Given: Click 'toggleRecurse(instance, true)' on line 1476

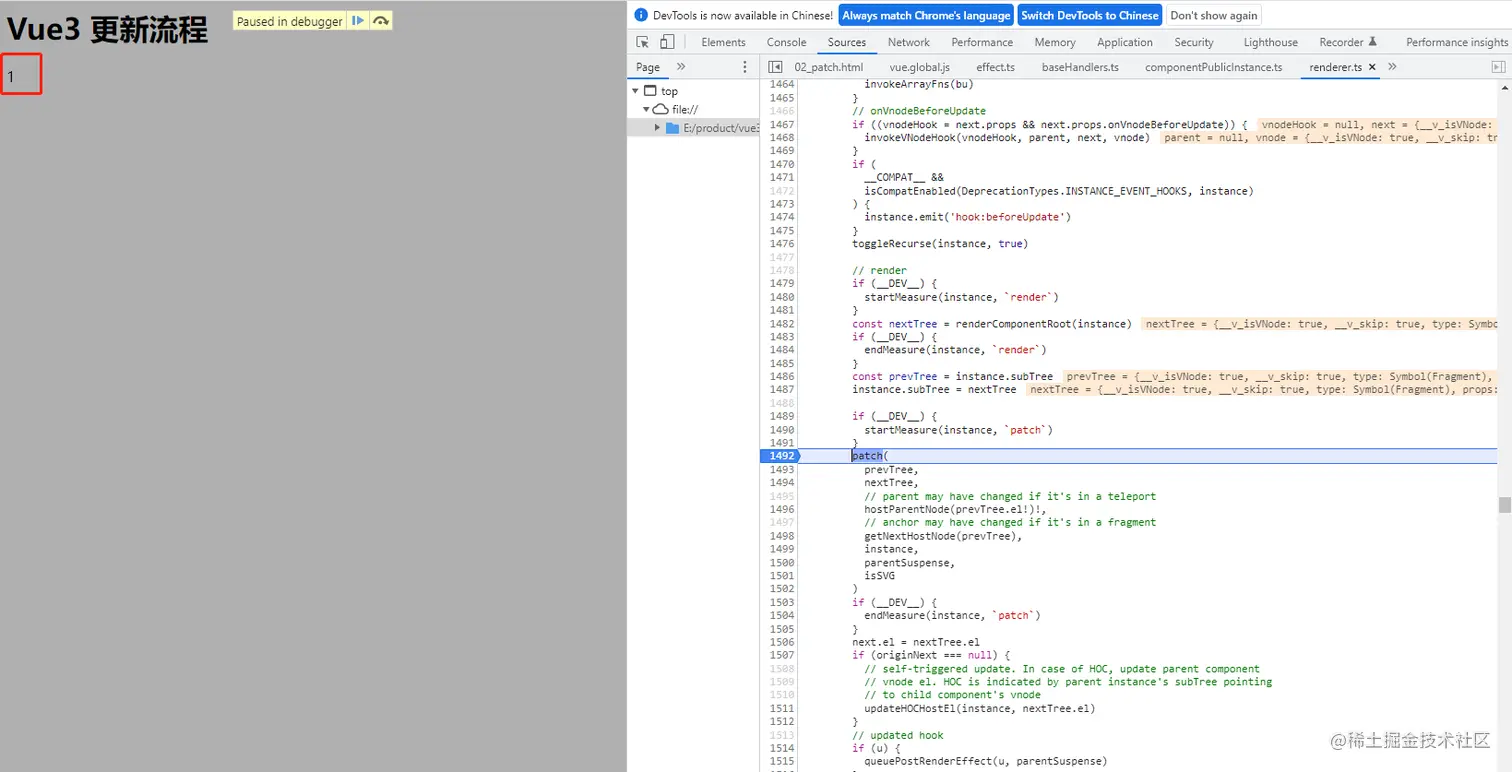Looking at the screenshot, I should pyautogui.click(x=939, y=244).
